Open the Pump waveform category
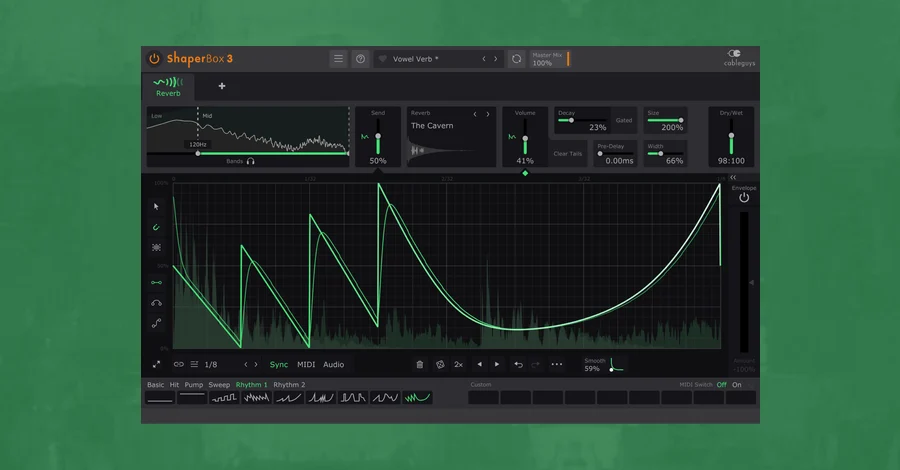This screenshot has width=900, height=470. (x=194, y=384)
